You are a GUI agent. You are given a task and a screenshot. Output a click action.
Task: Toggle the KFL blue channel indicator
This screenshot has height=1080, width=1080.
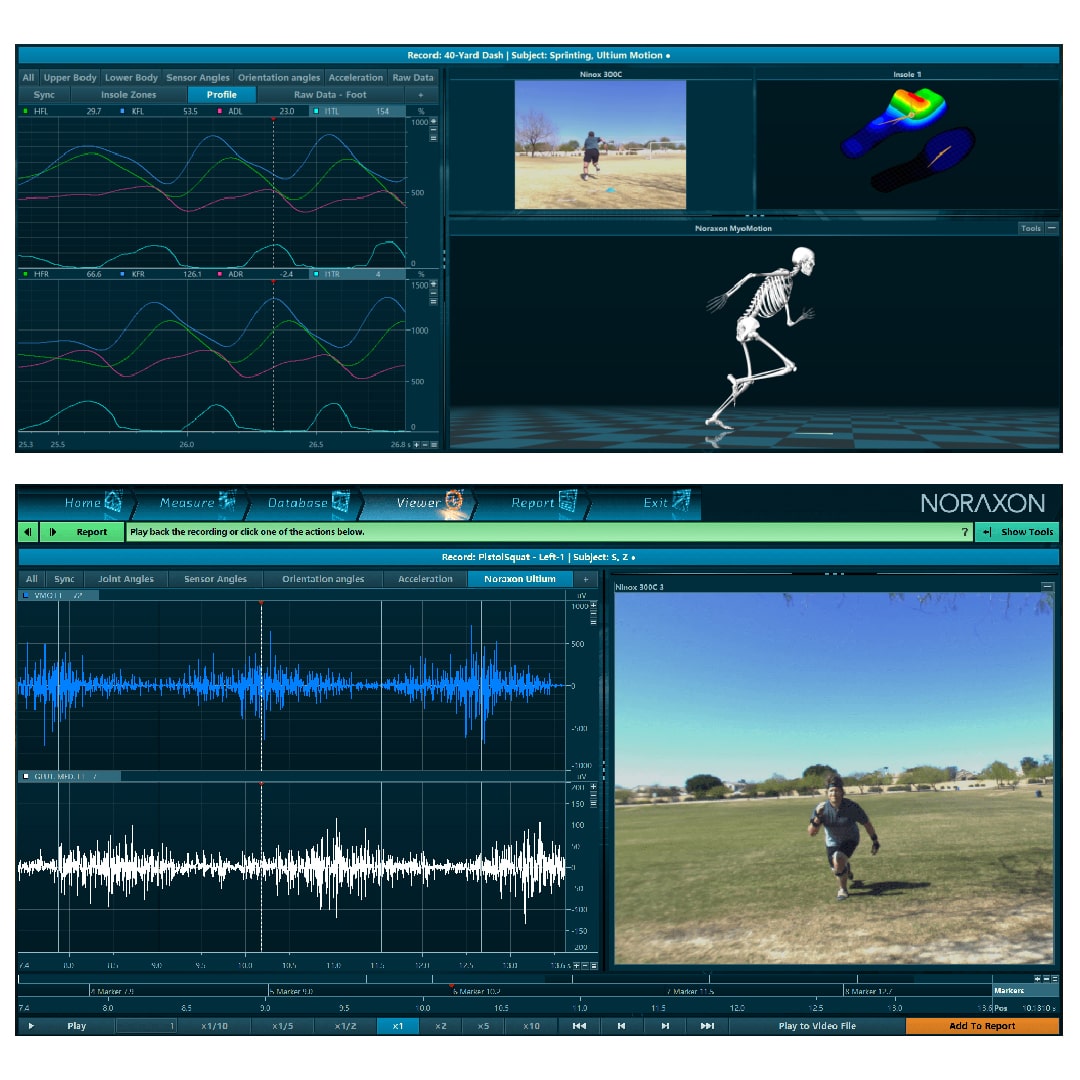(x=122, y=111)
